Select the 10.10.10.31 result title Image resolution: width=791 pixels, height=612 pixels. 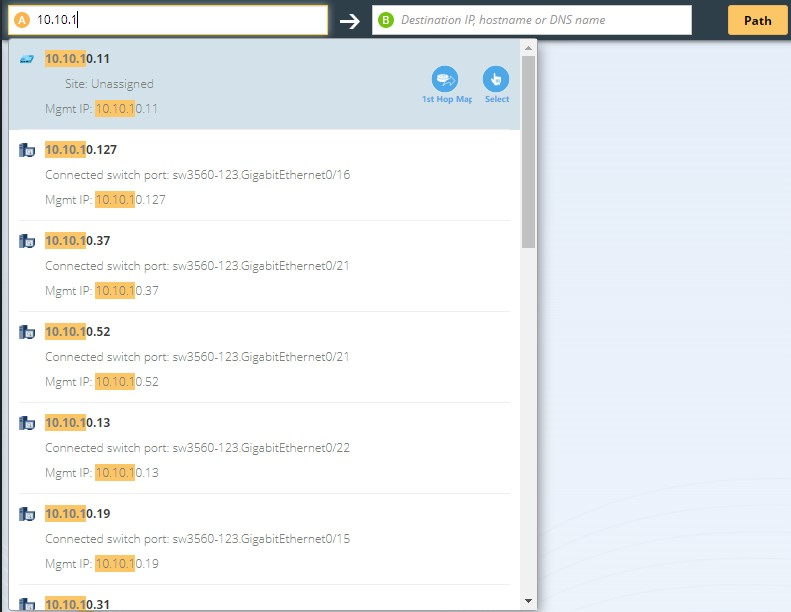[77, 604]
